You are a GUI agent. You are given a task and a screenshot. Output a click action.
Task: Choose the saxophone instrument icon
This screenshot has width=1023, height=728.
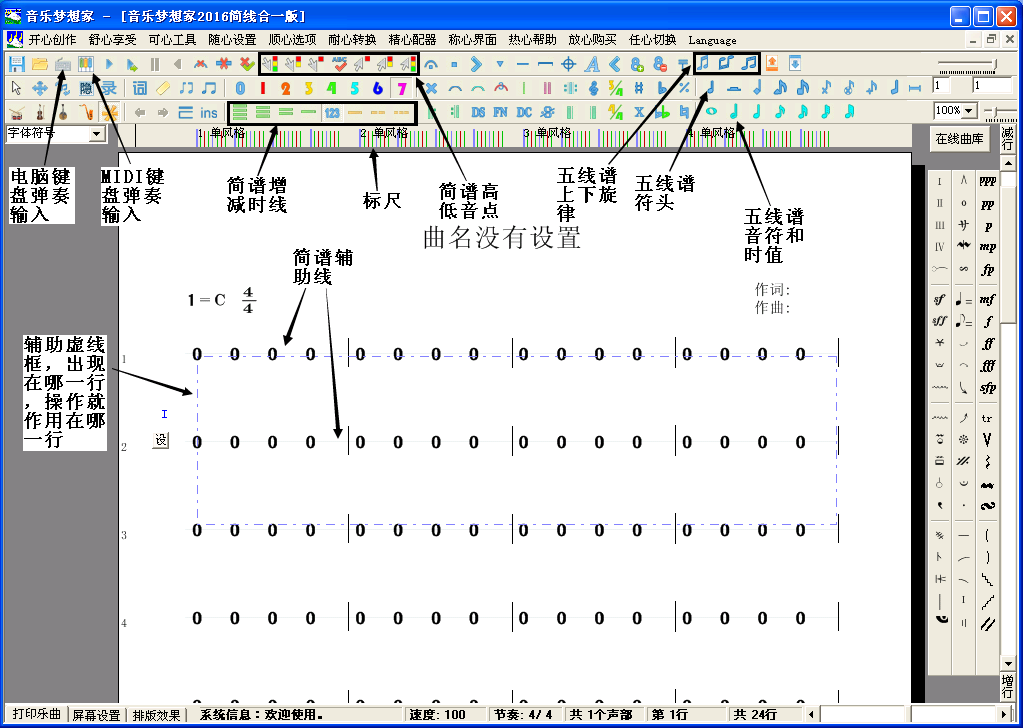[86, 112]
